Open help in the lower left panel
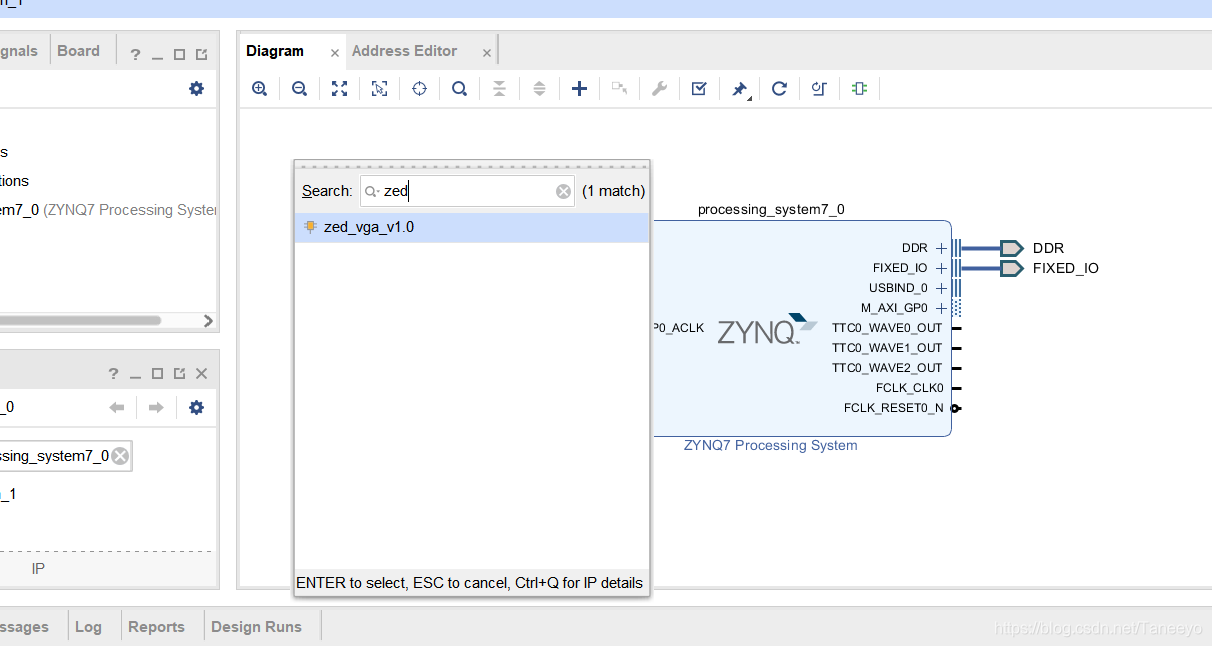The width and height of the screenshot is (1212, 647). (113, 374)
